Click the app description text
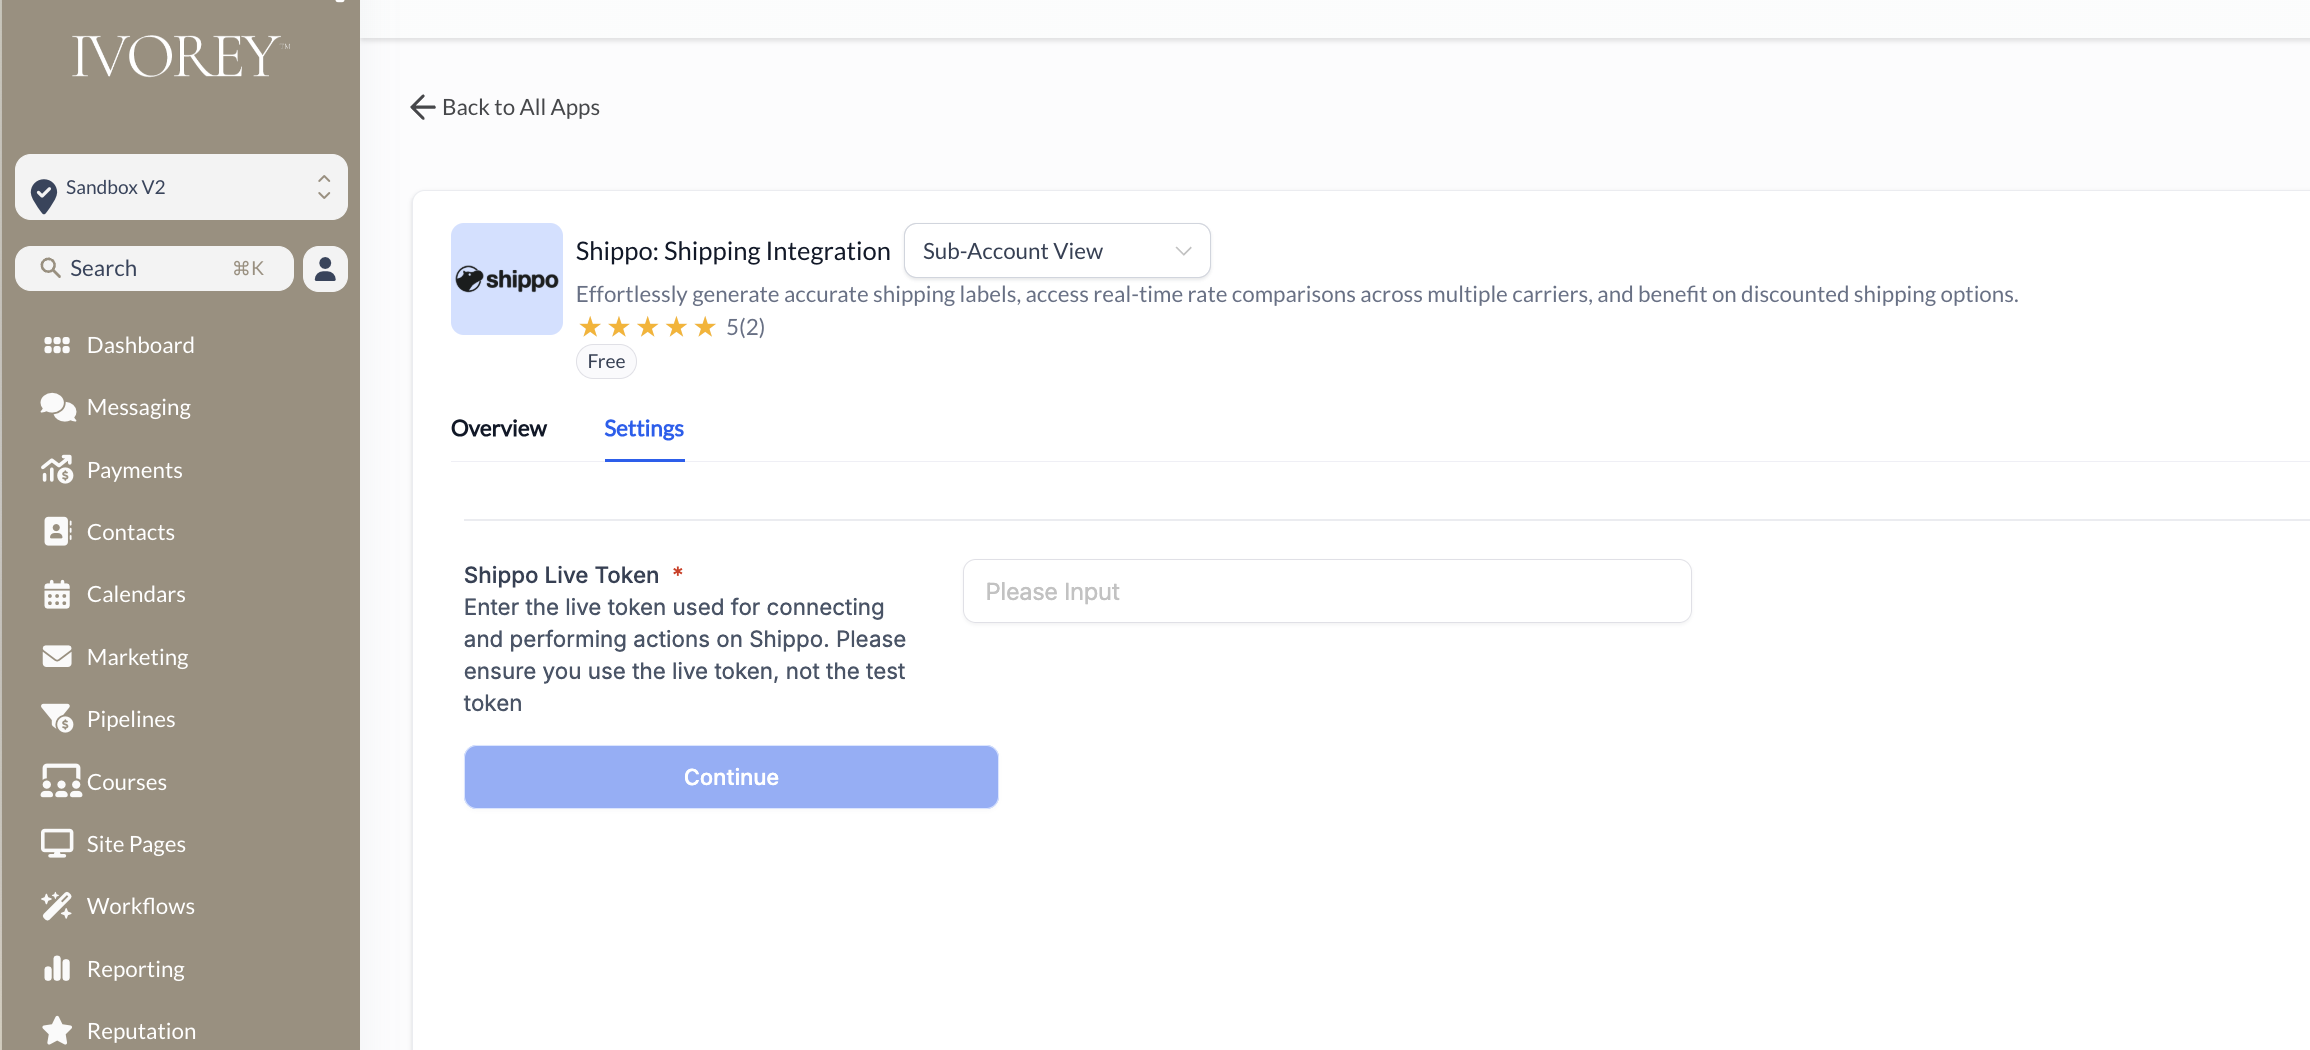 1297,294
